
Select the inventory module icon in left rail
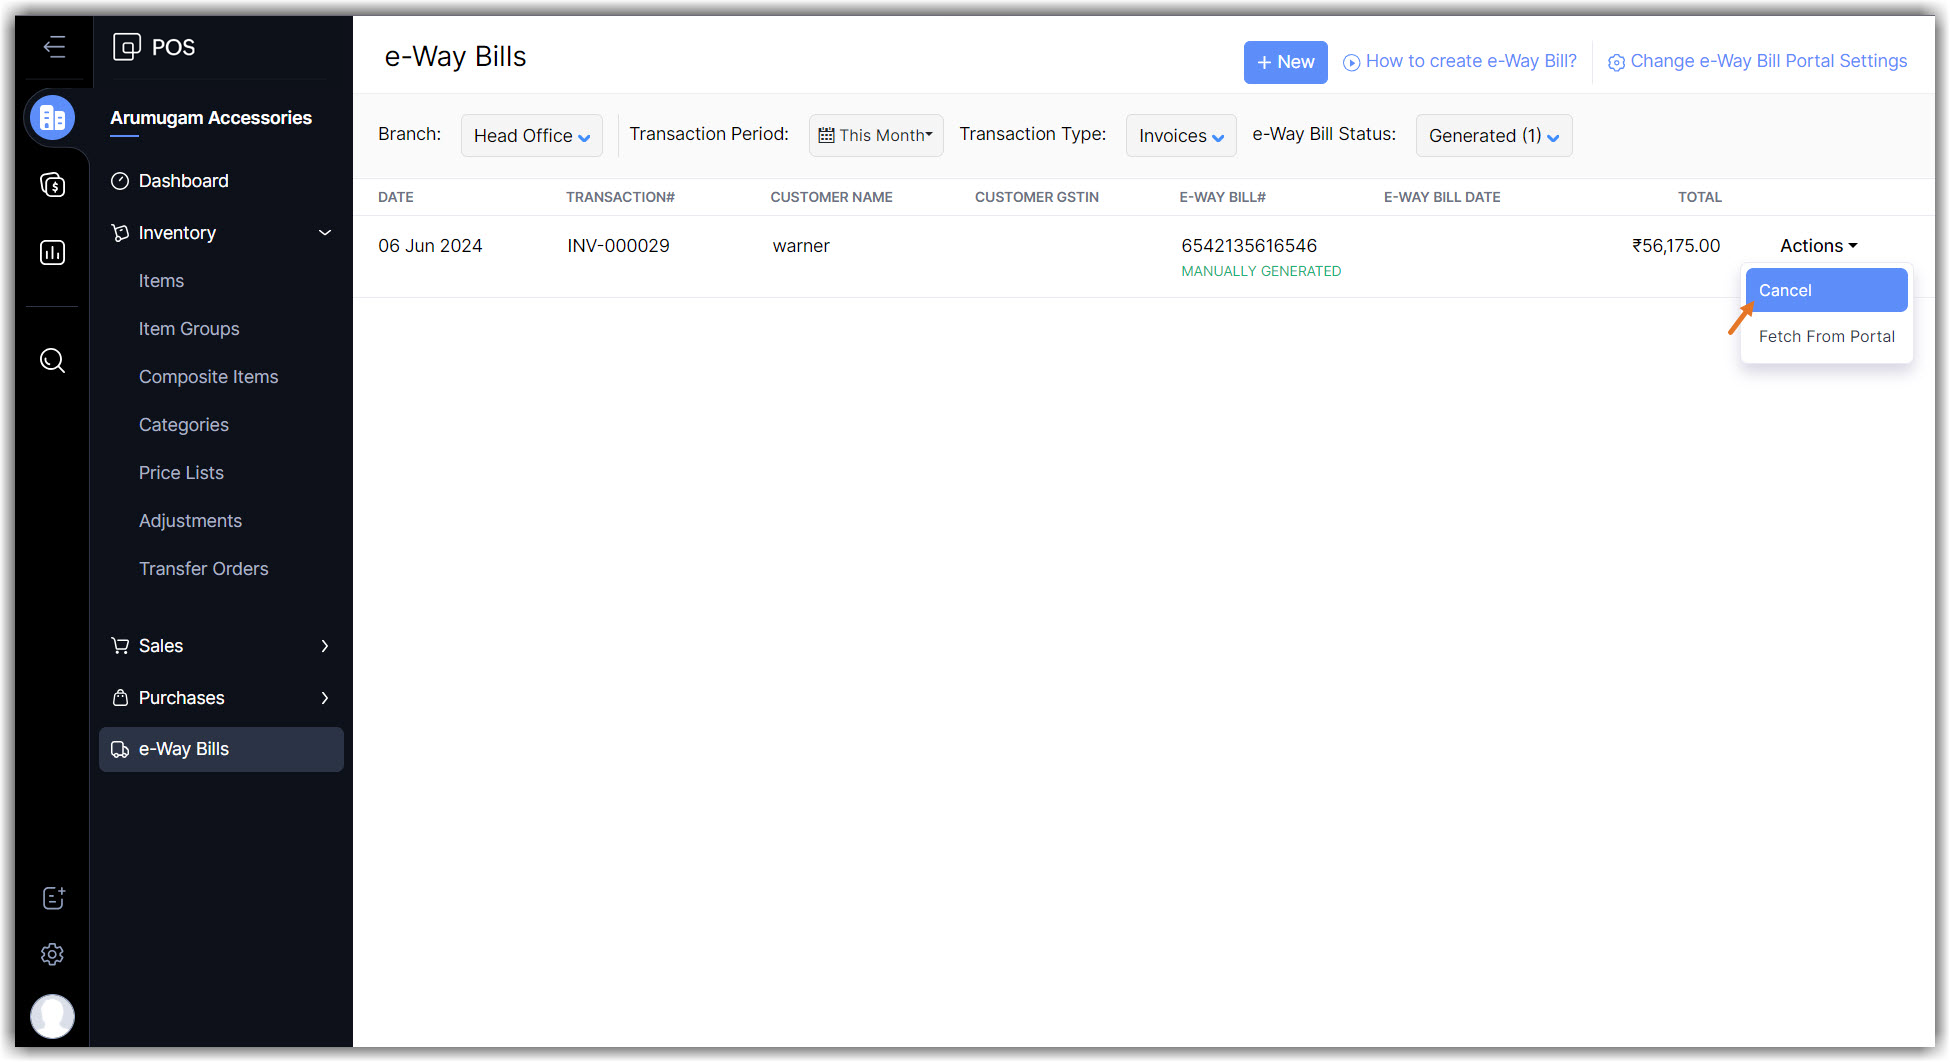pos(53,118)
